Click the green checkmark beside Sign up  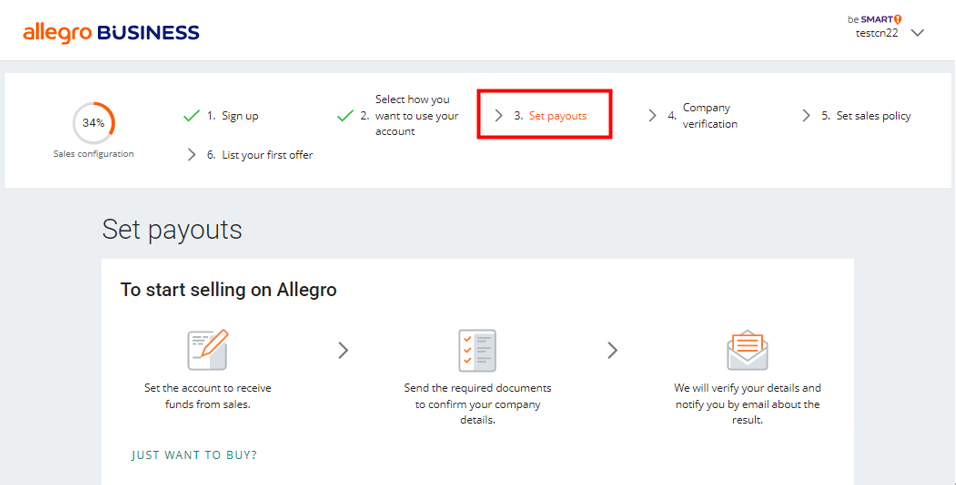click(192, 116)
